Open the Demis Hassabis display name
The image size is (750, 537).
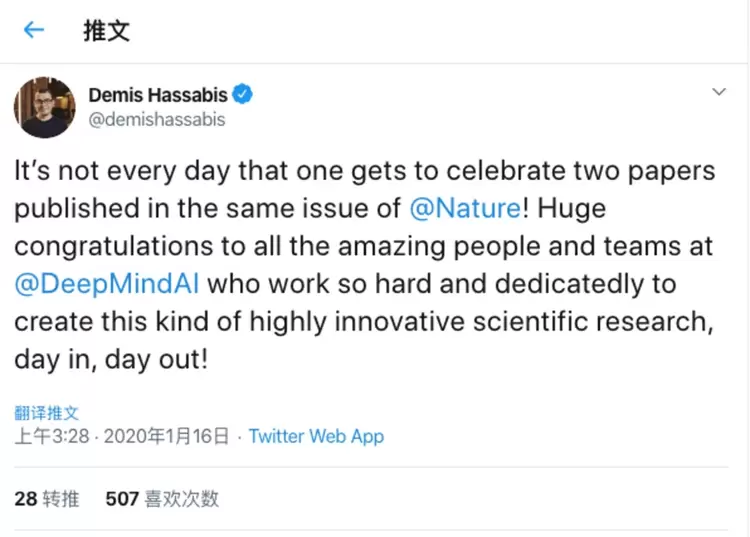coord(158,96)
